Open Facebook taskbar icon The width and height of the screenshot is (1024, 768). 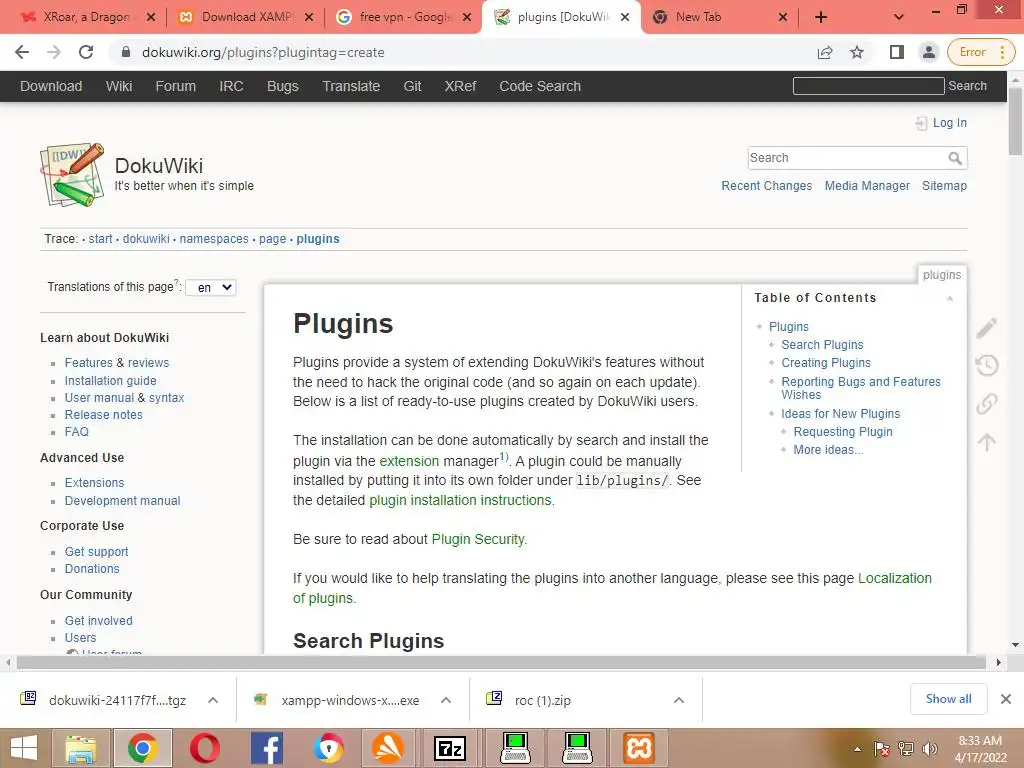(x=266, y=748)
